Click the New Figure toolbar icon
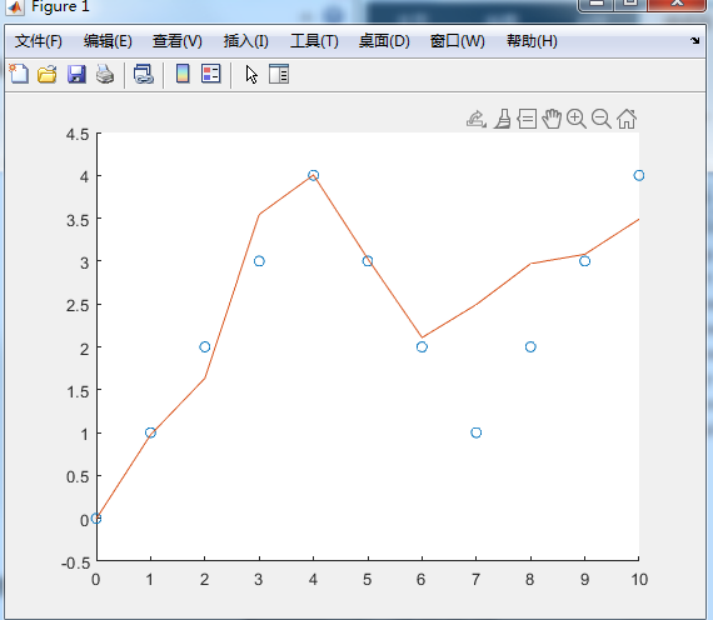713x620 pixels. coord(19,74)
